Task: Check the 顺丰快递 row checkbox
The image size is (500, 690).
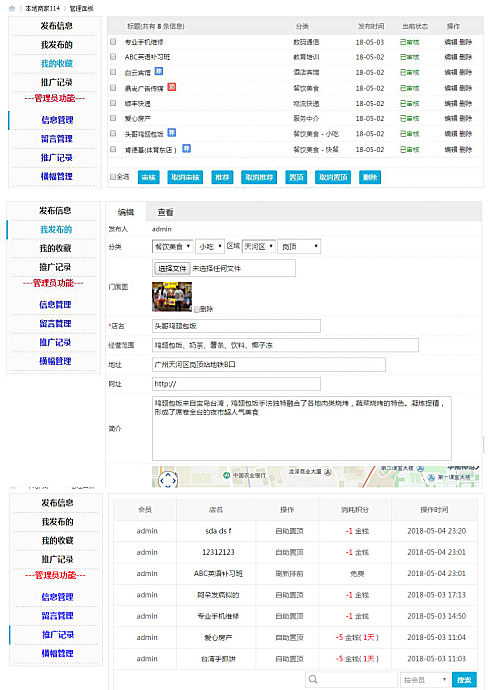Action: coord(113,103)
